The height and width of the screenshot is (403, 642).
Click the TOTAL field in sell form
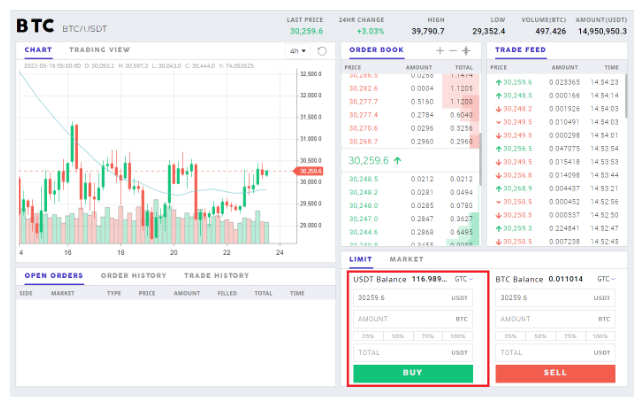555,353
